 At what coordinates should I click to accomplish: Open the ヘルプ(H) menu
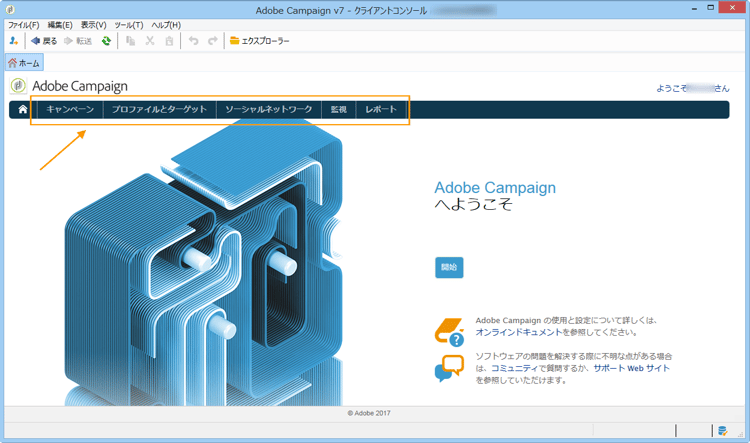click(x=166, y=25)
